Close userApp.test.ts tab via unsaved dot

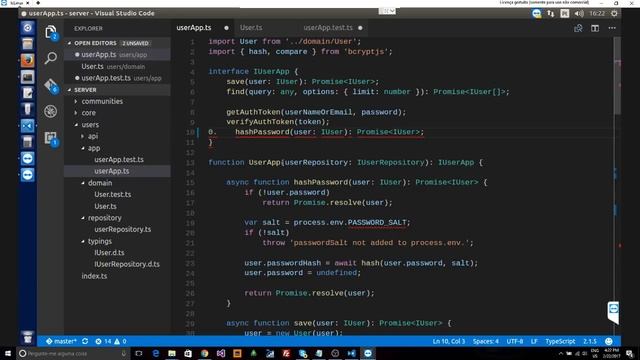click(x=360, y=28)
